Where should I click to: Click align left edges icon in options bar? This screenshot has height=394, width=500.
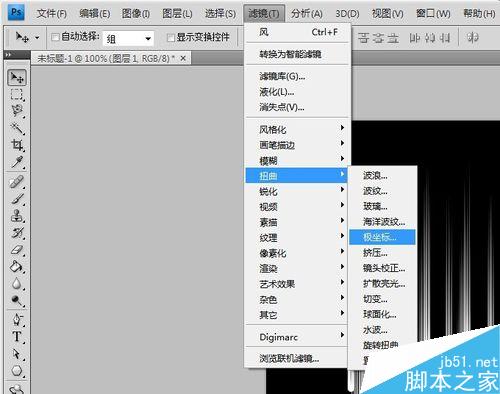(414, 38)
